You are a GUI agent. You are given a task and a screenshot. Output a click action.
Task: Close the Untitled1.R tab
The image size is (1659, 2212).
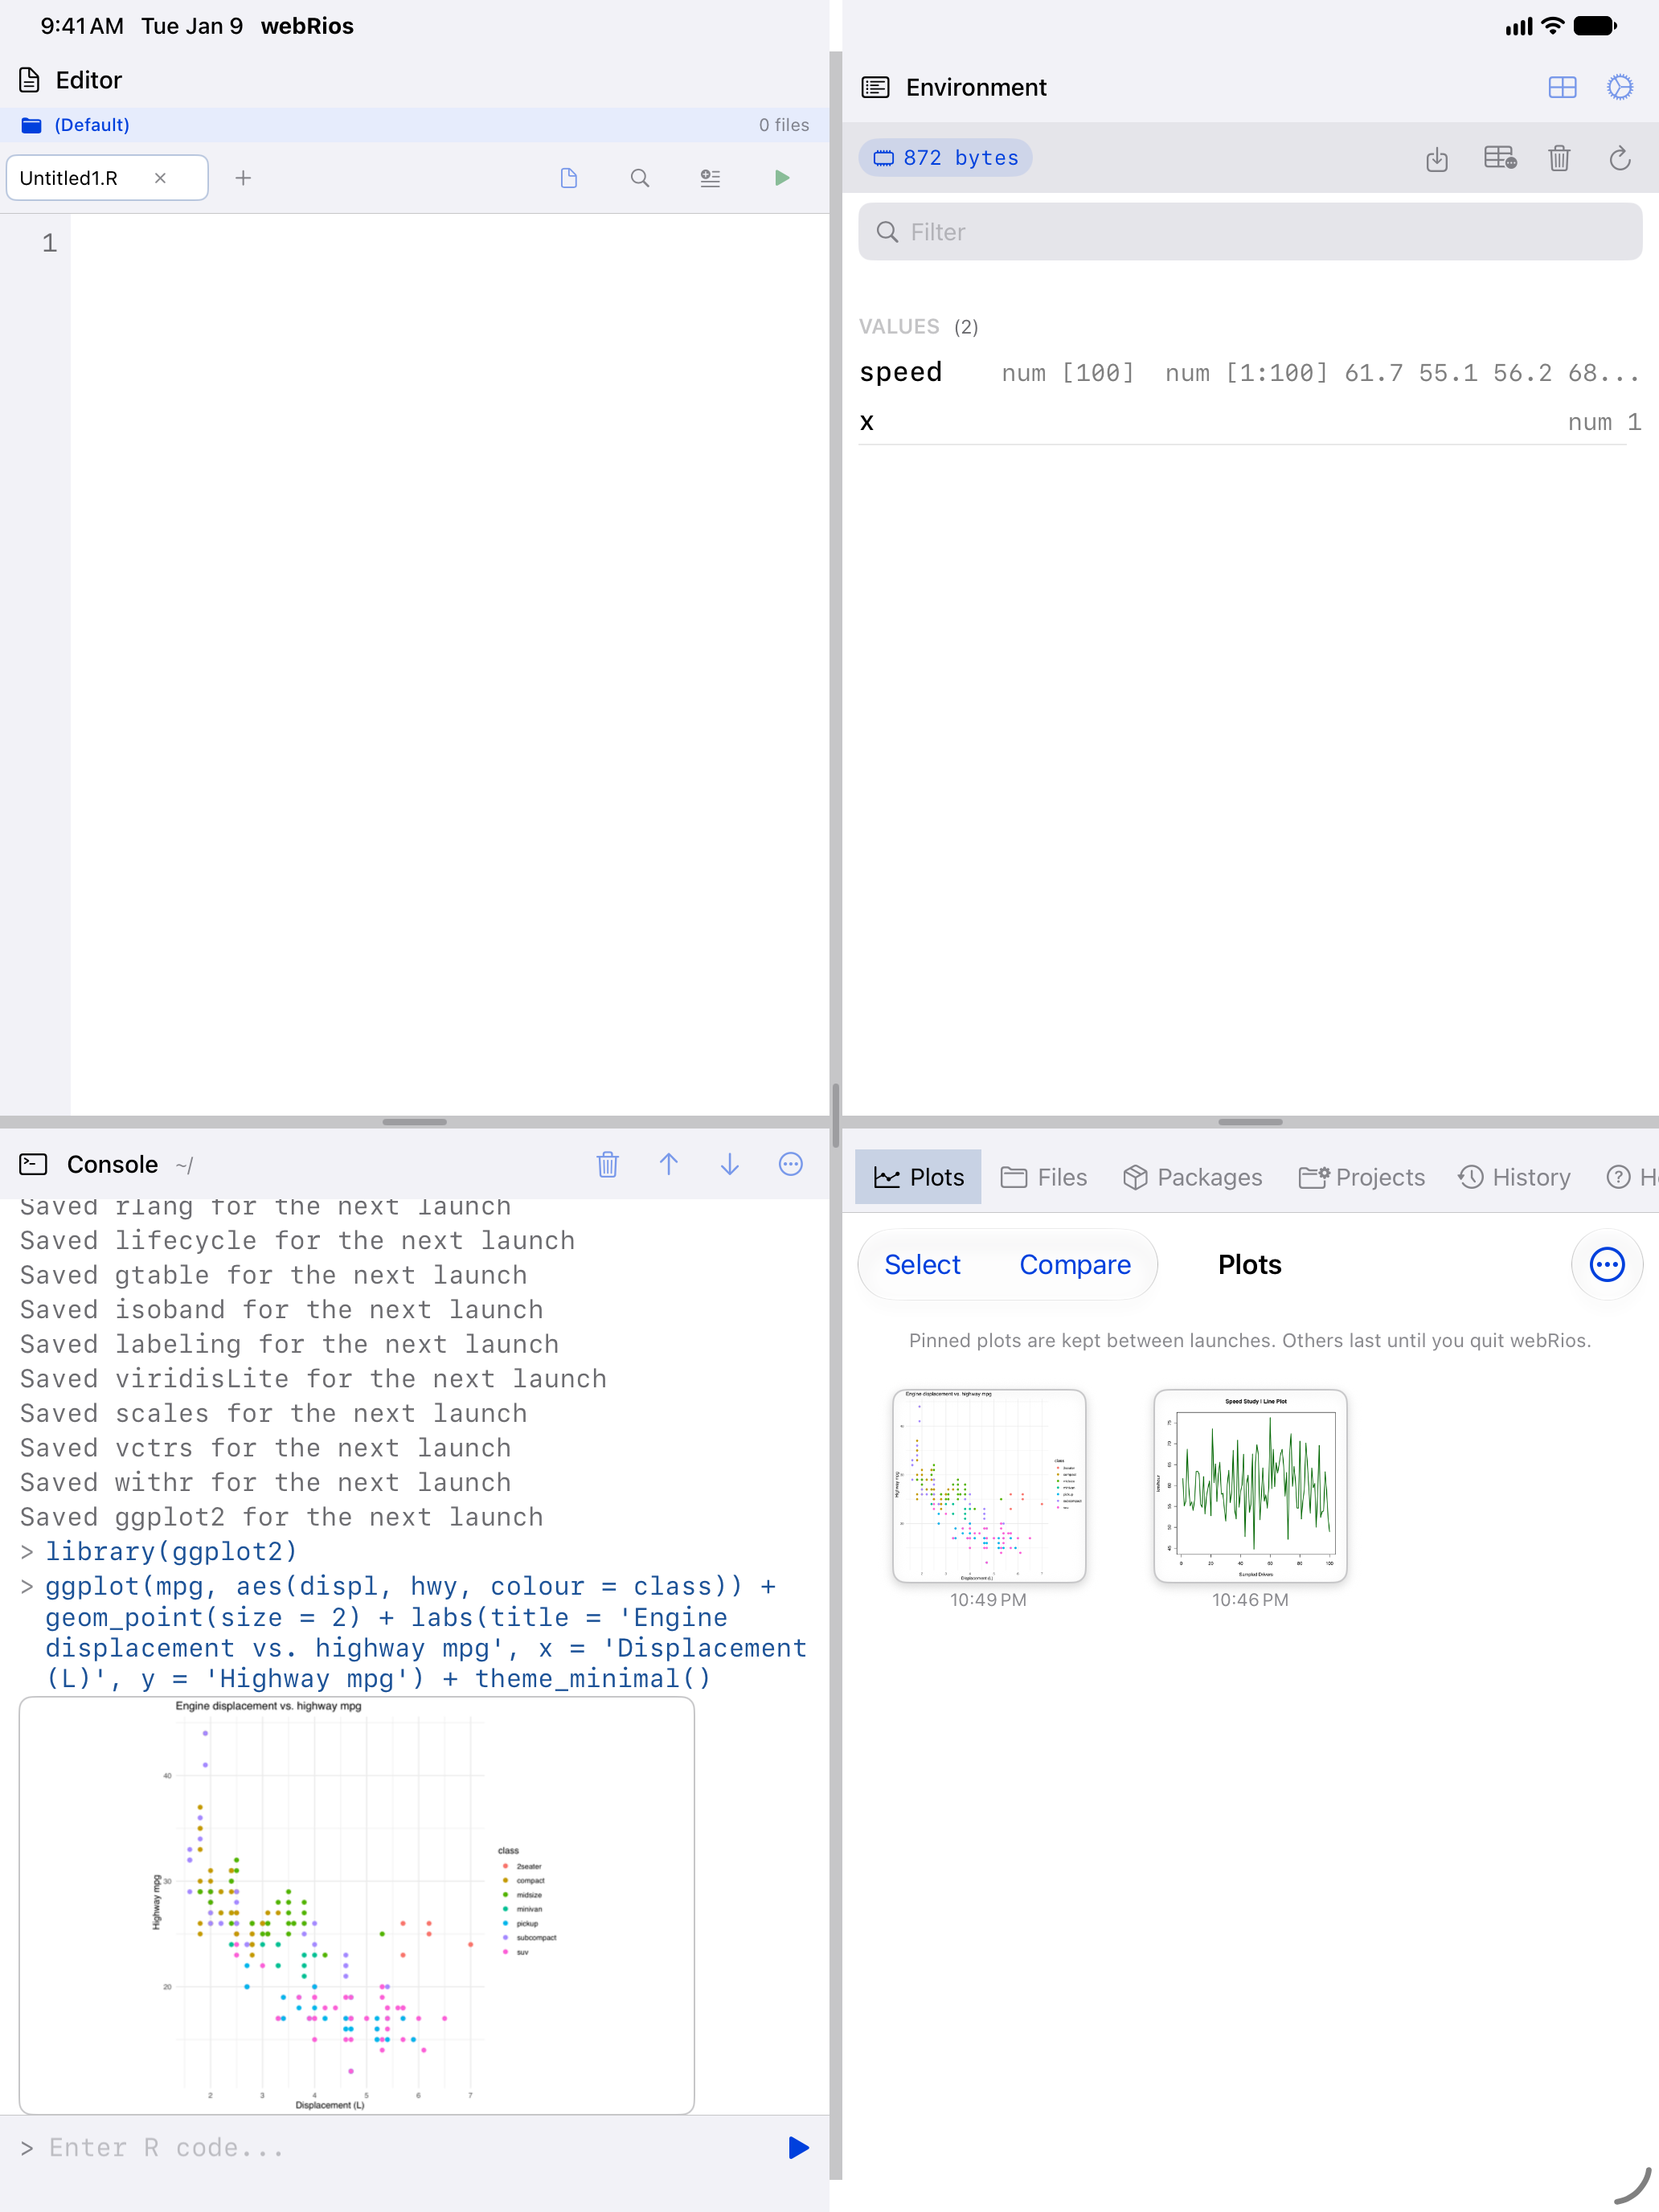click(x=160, y=178)
